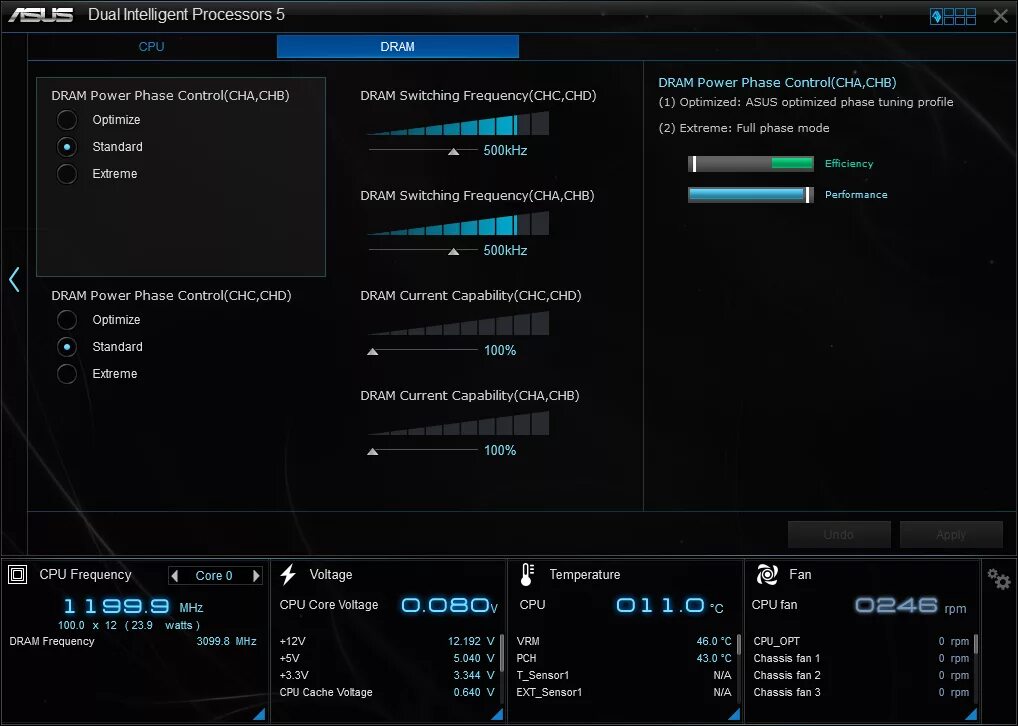Select Optimize for DRAM Power Phase Control(CHA,CHB)

[67, 119]
